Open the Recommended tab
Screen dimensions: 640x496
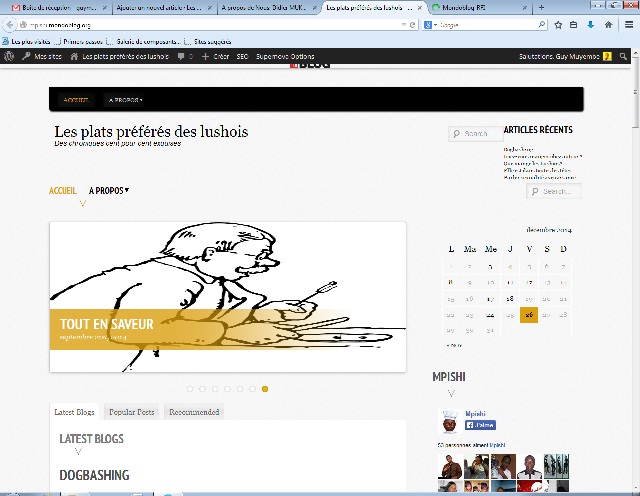tap(194, 412)
